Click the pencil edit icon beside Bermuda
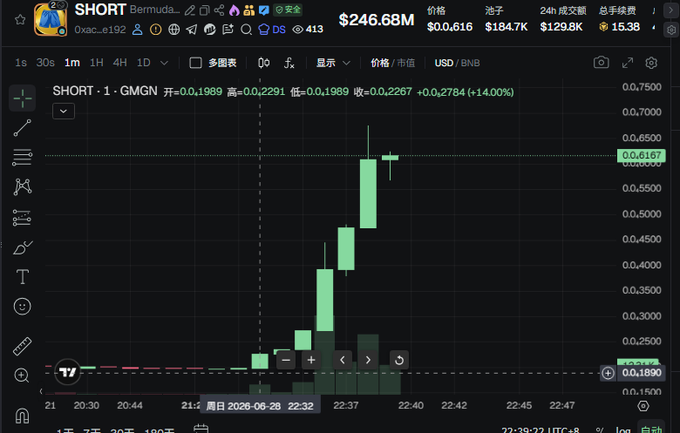 tap(190, 10)
